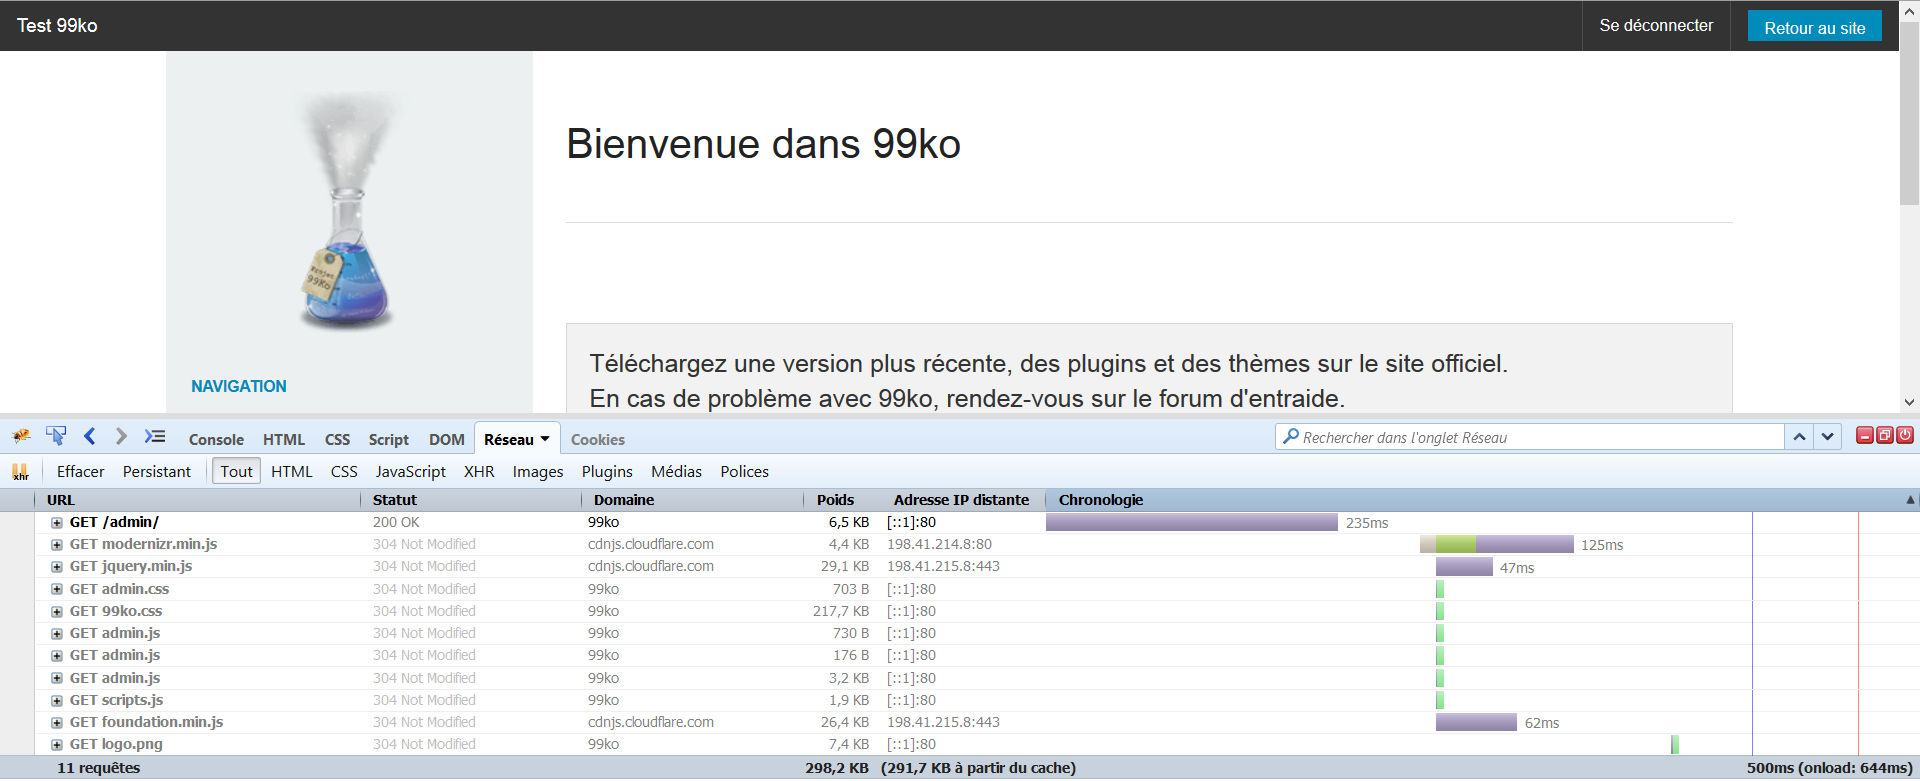
Task: Click the Test 99ko site title
Action: (x=57, y=25)
